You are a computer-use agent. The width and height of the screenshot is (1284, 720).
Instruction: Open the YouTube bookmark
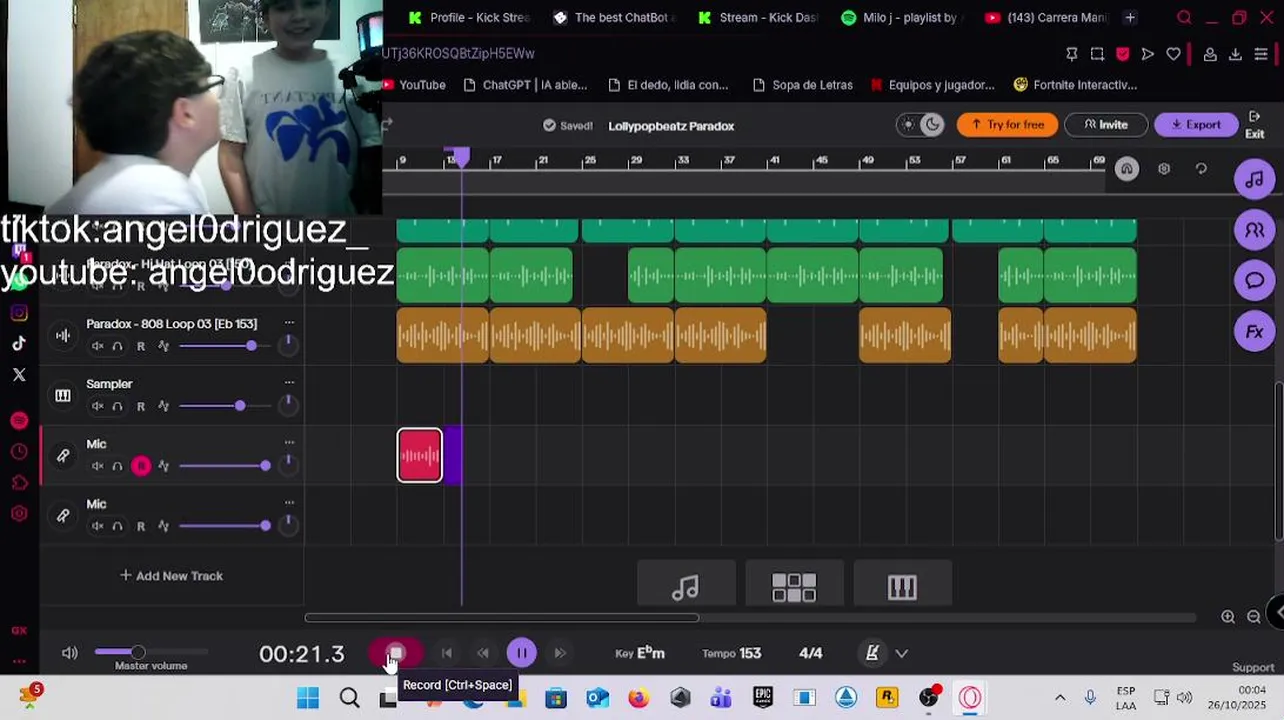coord(413,85)
